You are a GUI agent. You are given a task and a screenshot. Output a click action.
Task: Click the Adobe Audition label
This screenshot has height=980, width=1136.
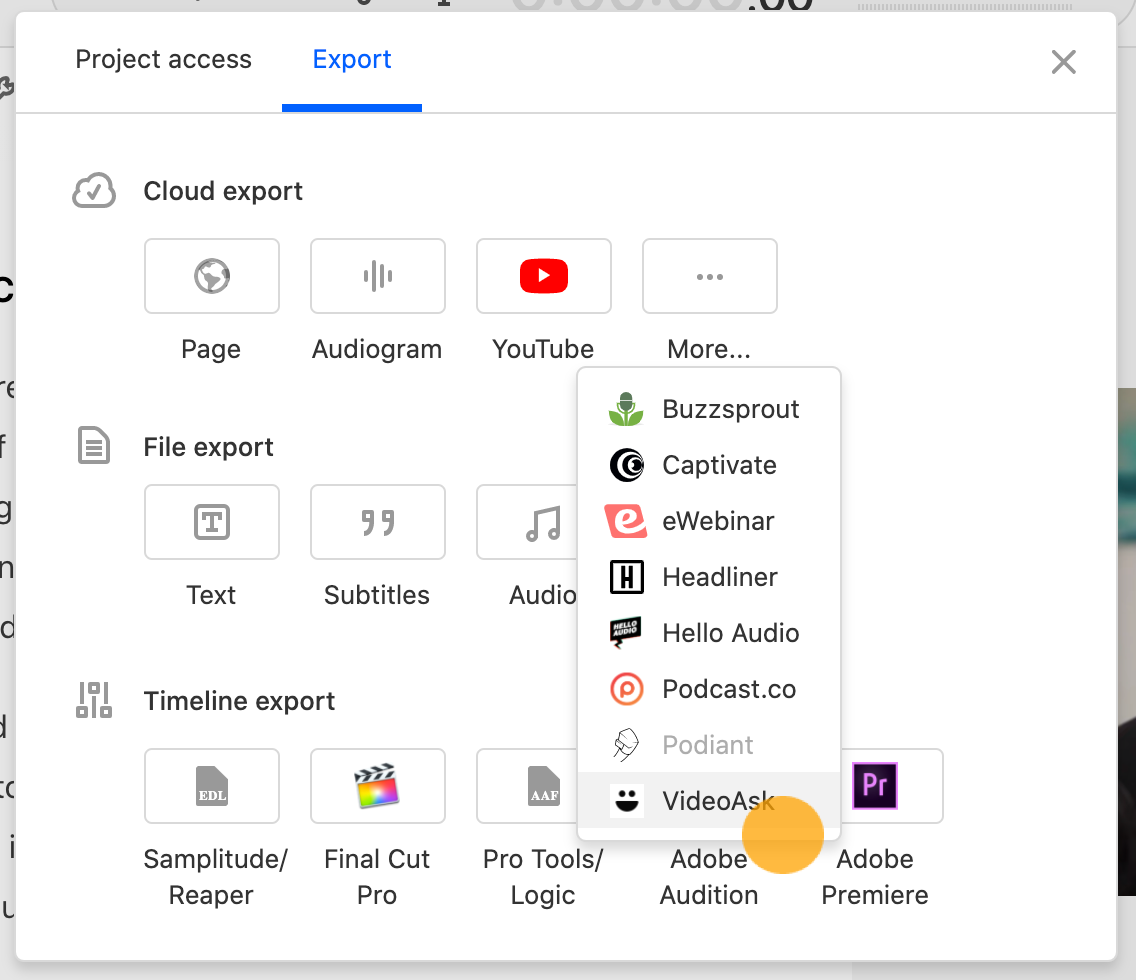(x=709, y=877)
